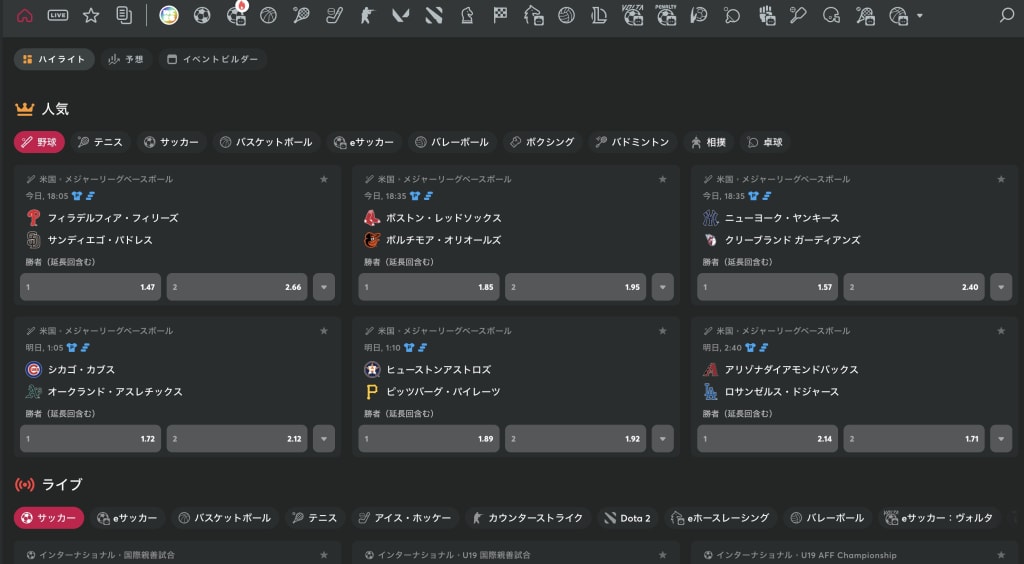Viewport: 1024px width, 564px height.
Task: Select the eHorse racing icon
Action: 534,15
